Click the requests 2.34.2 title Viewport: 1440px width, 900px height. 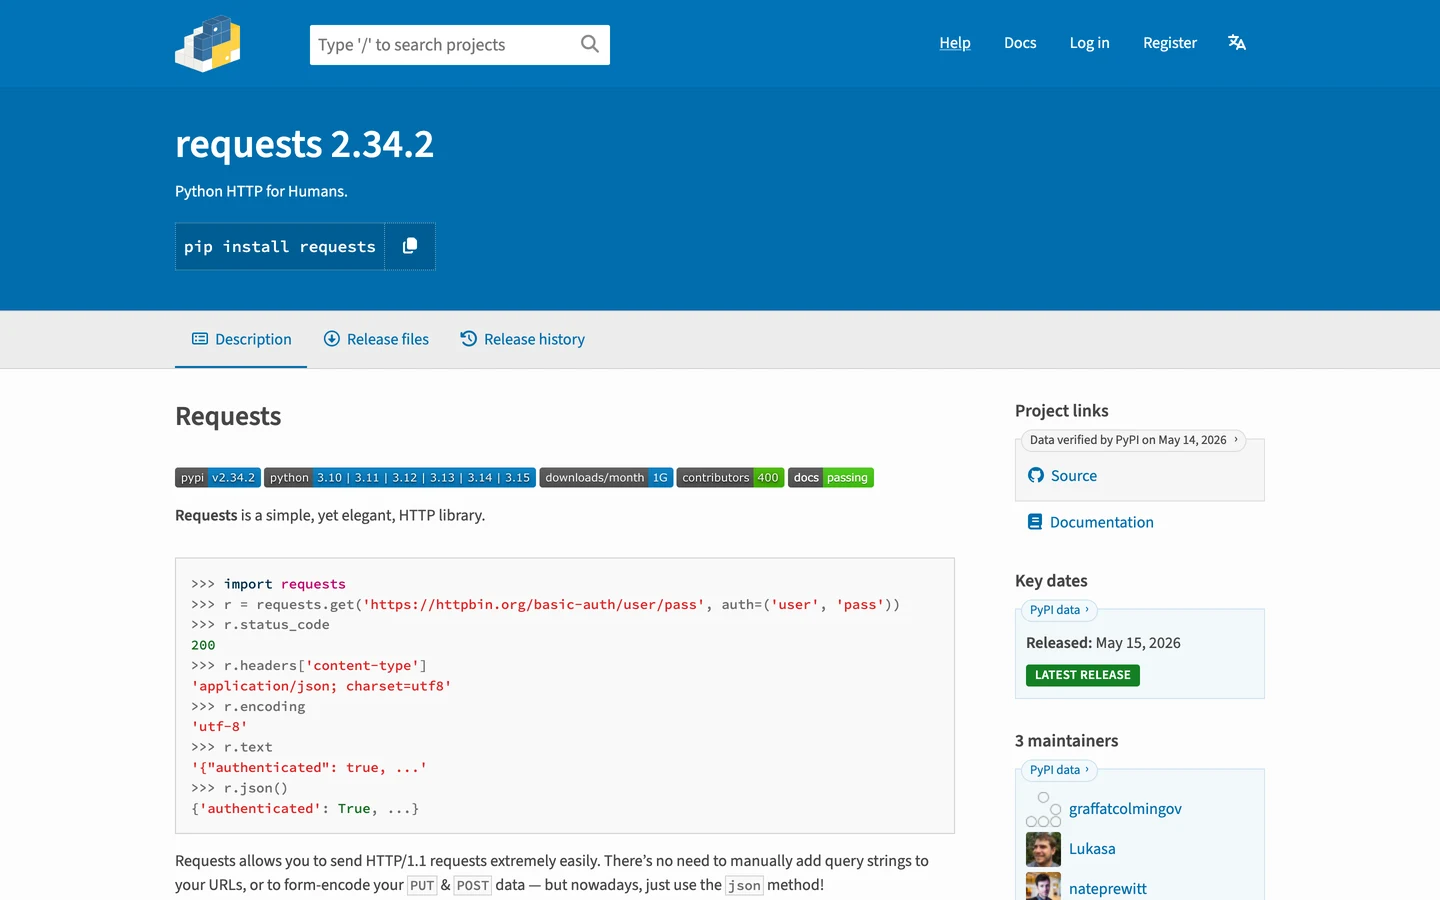pos(304,144)
